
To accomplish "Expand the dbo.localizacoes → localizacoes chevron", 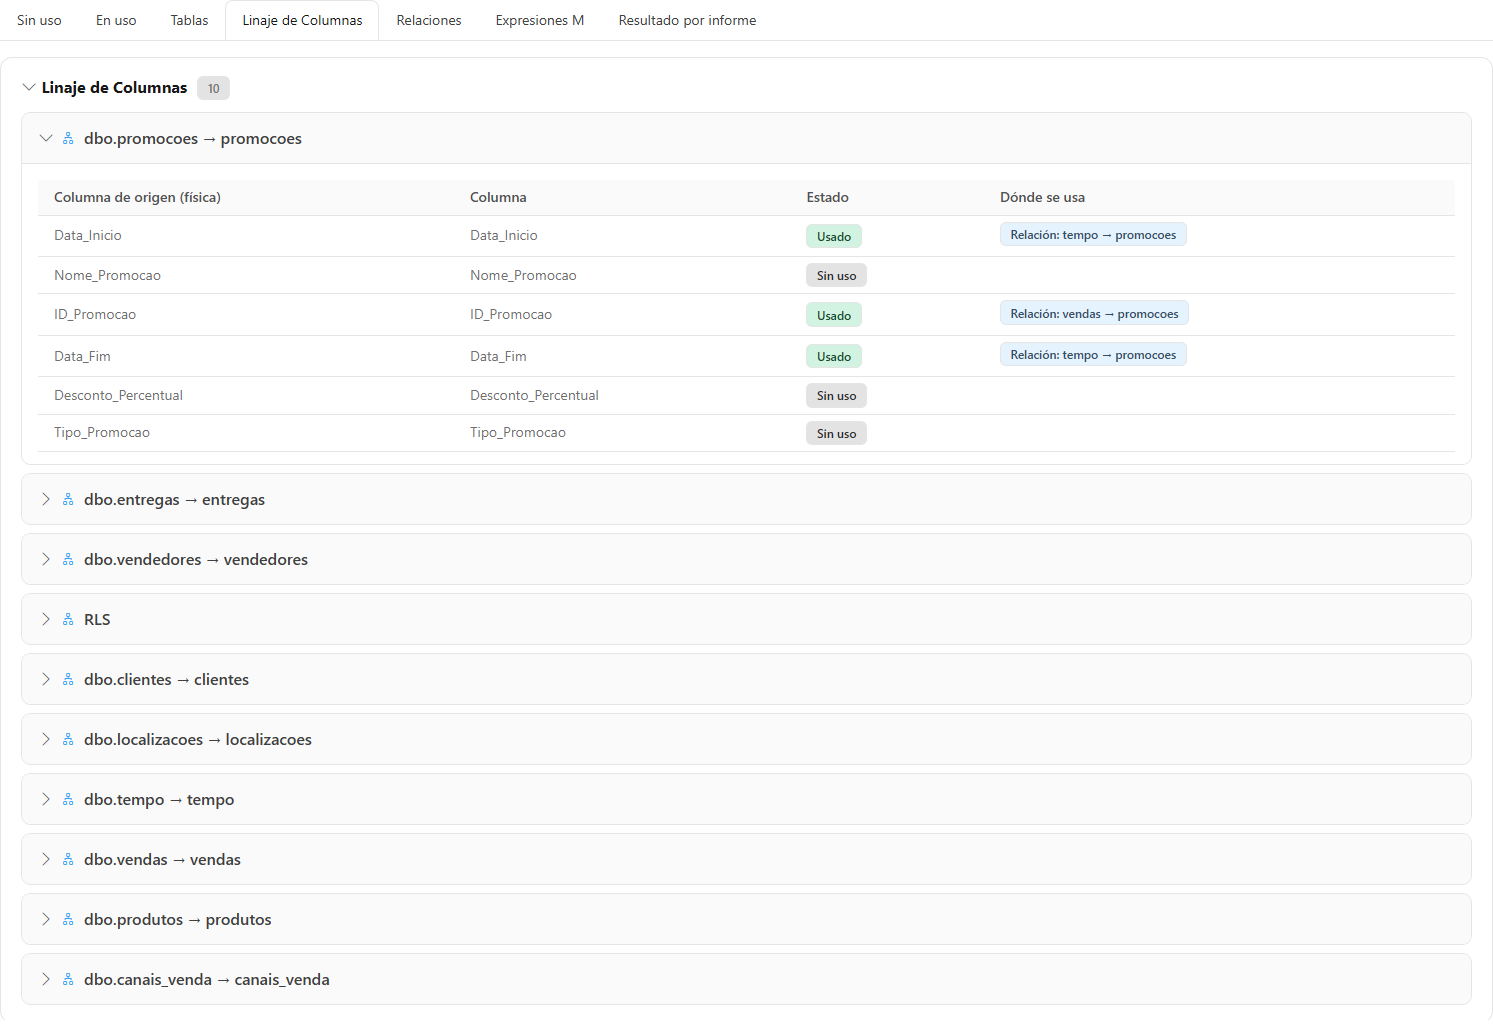I will pyautogui.click(x=46, y=739).
